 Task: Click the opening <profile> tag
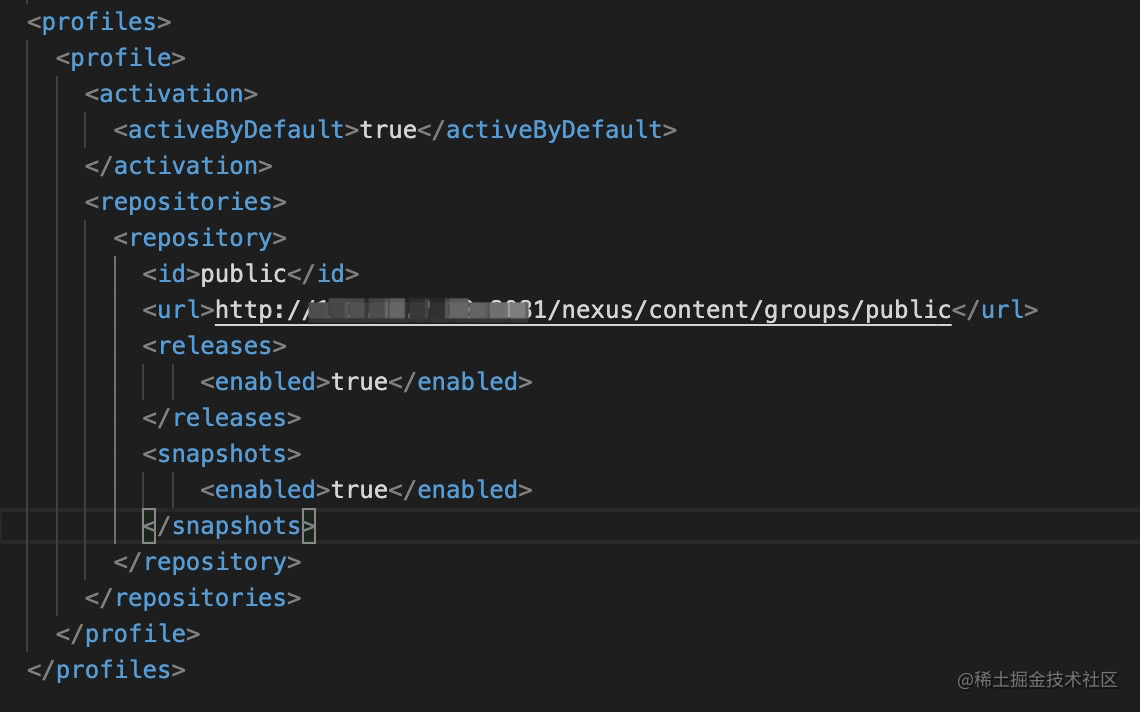121,57
